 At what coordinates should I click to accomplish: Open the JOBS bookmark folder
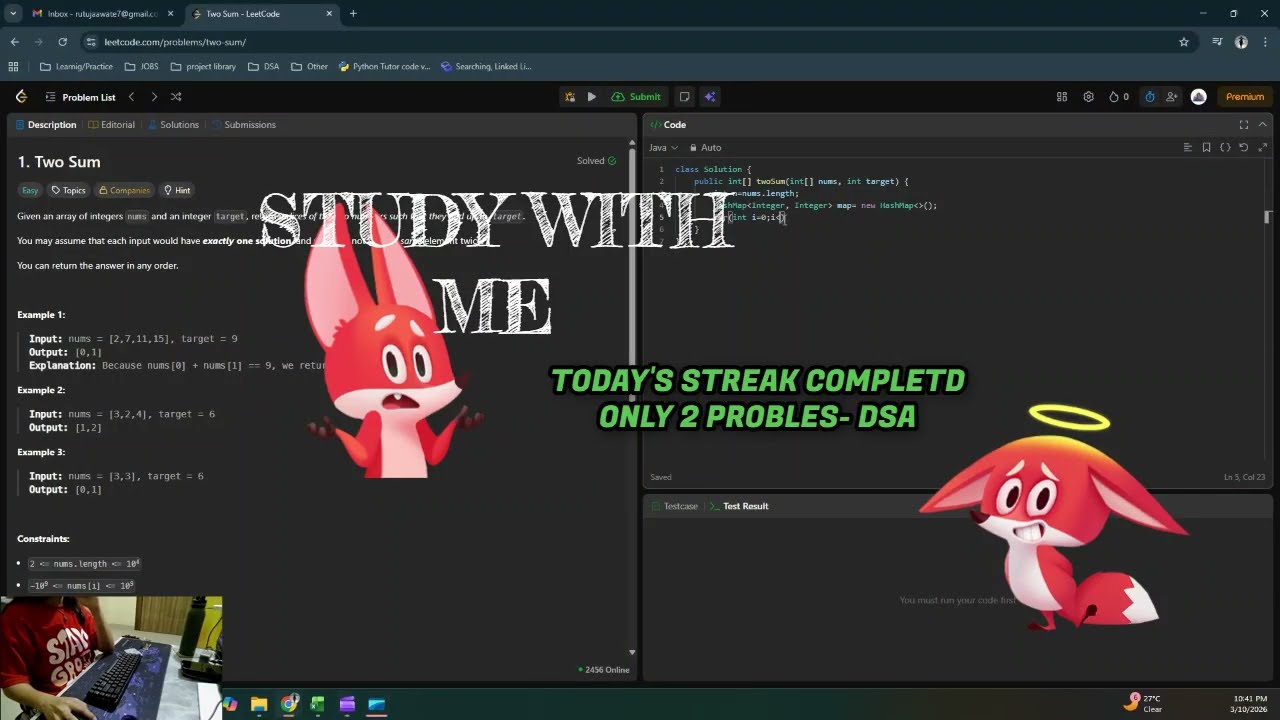[x=141, y=67]
